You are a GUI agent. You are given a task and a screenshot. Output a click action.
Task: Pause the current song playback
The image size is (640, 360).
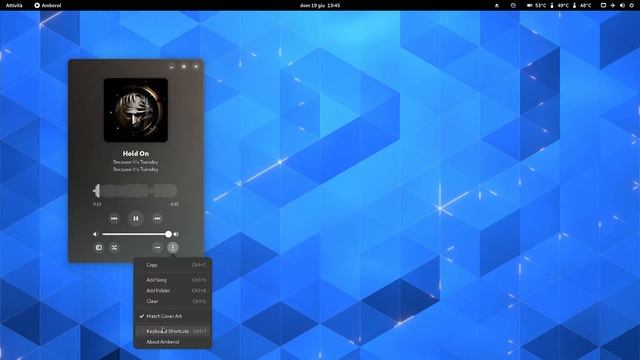pos(136,218)
